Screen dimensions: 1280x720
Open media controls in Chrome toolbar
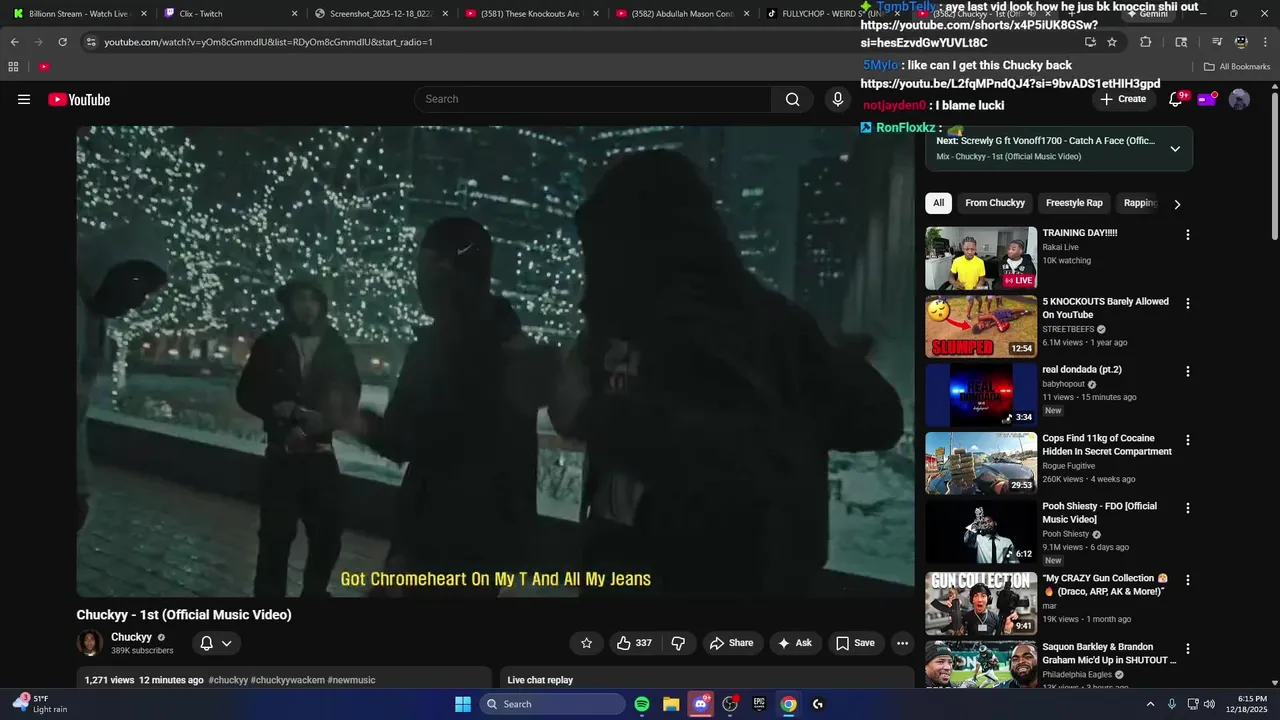[1217, 42]
